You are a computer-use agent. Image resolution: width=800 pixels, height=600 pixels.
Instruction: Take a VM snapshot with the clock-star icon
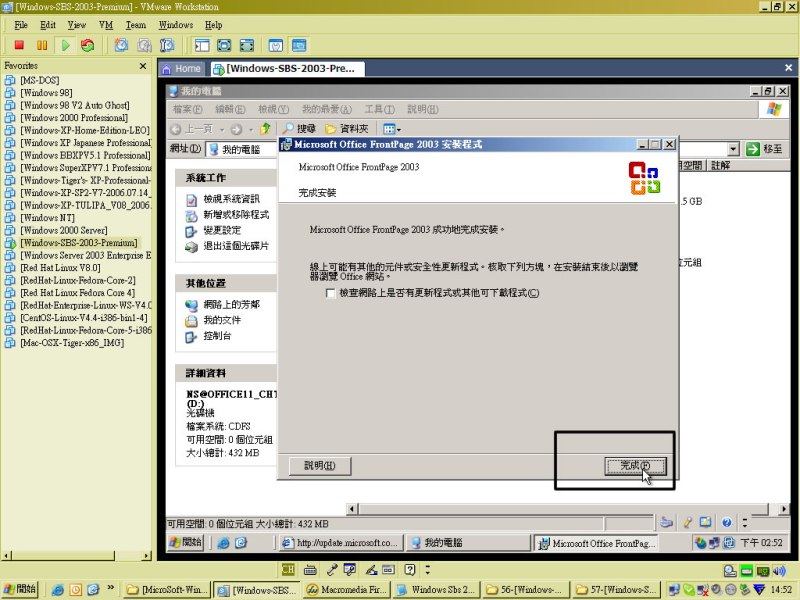click(x=121, y=45)
